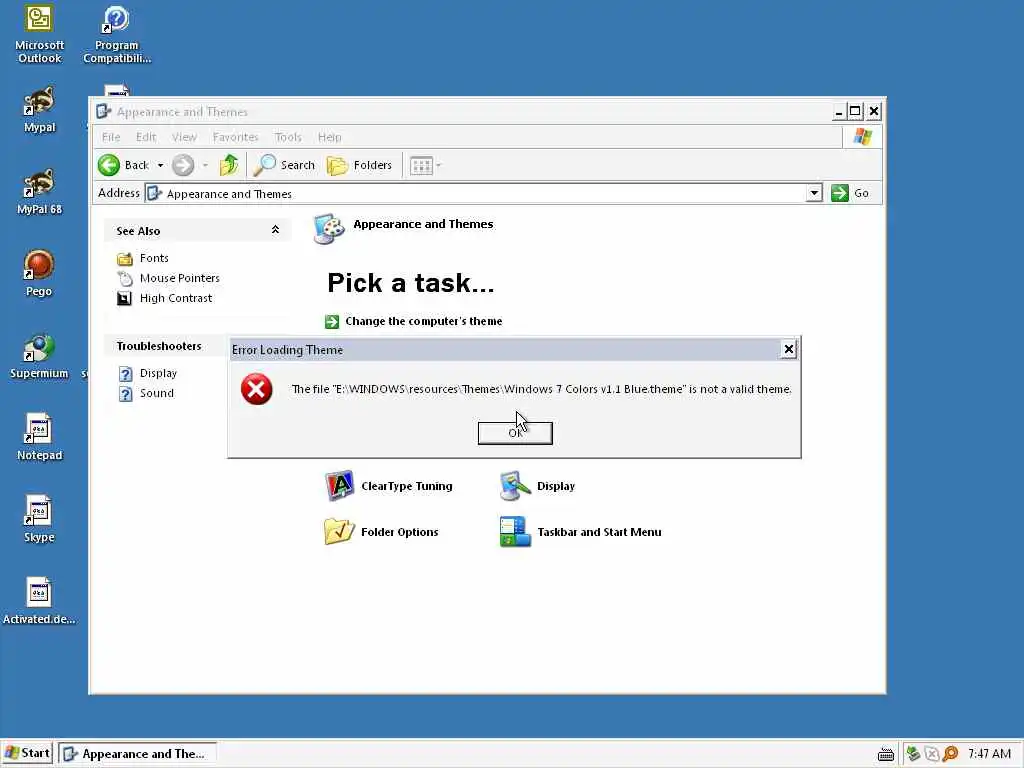Click the green Go button

850,193
